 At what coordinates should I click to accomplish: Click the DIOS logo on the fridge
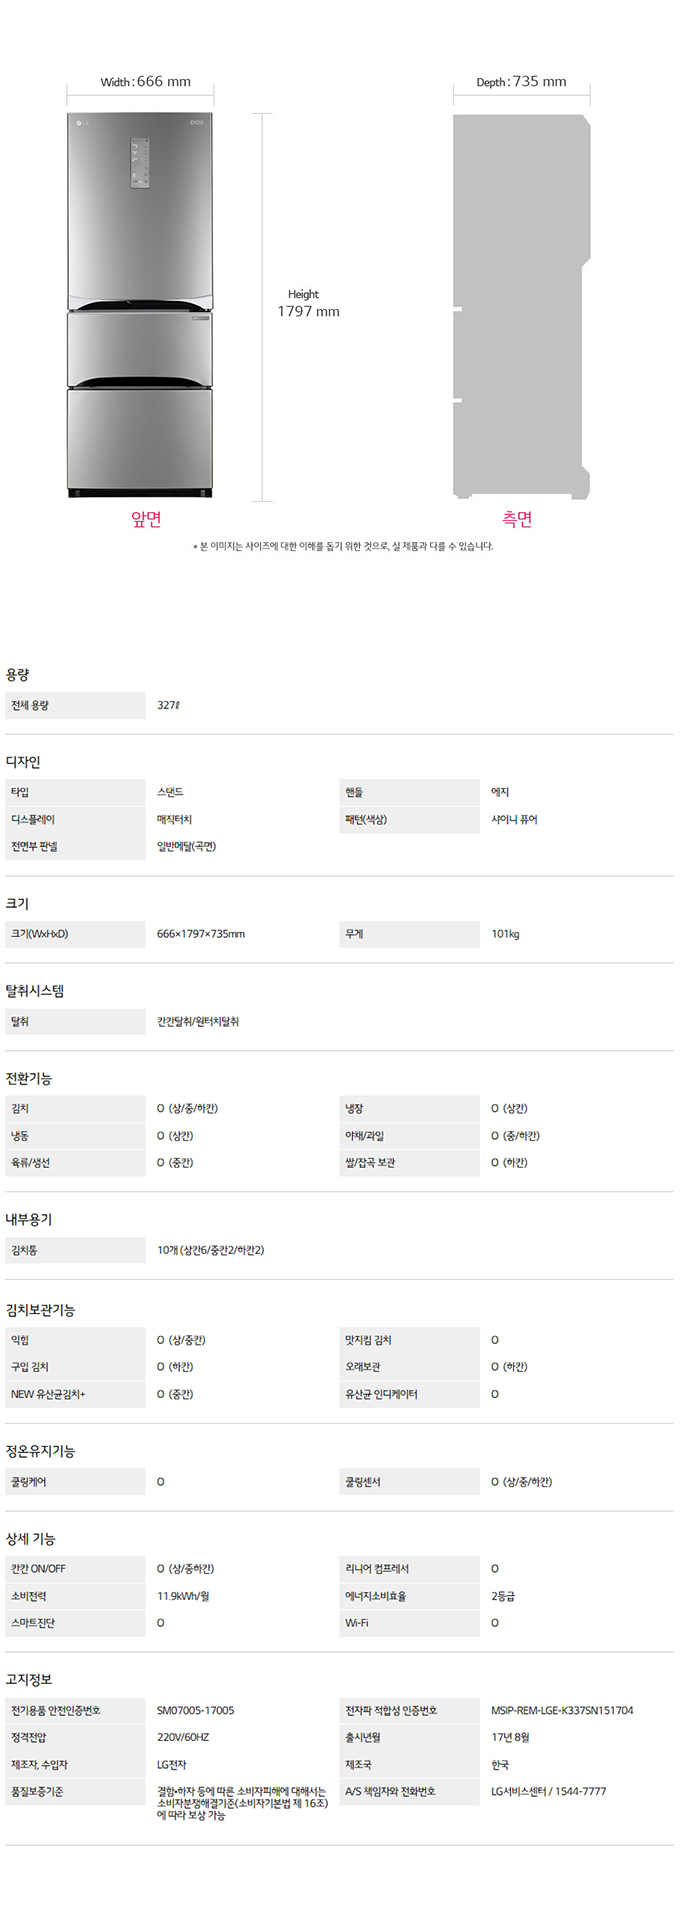point(196,123)
